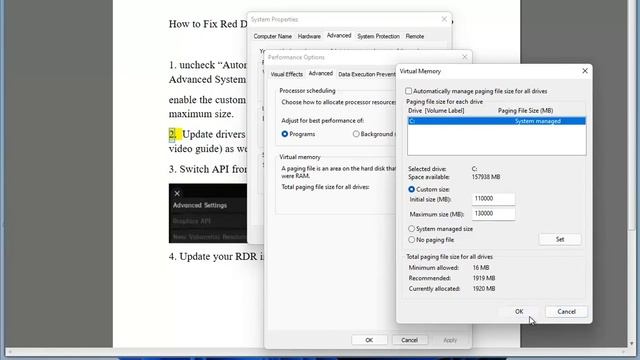Select Programs in Performance Options

click(285, 134)
